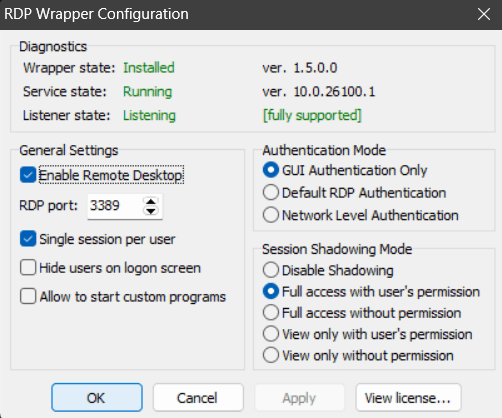Toggle the Enable Remote Desktop checkbox
Image resolution: width=502 pixels, height=418 pixels.
(28, 175)
